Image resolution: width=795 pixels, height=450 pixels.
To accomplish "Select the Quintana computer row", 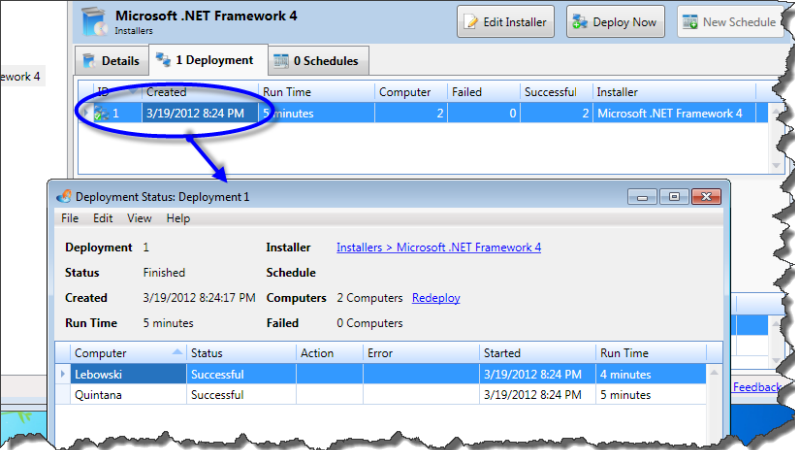I will 381,394.
